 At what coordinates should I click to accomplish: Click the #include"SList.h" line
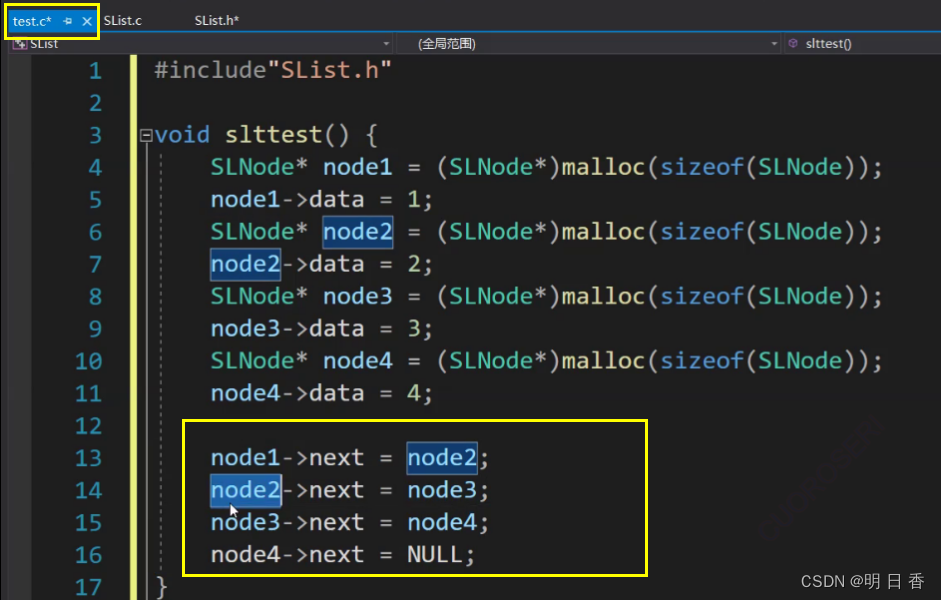coord(273,70)
